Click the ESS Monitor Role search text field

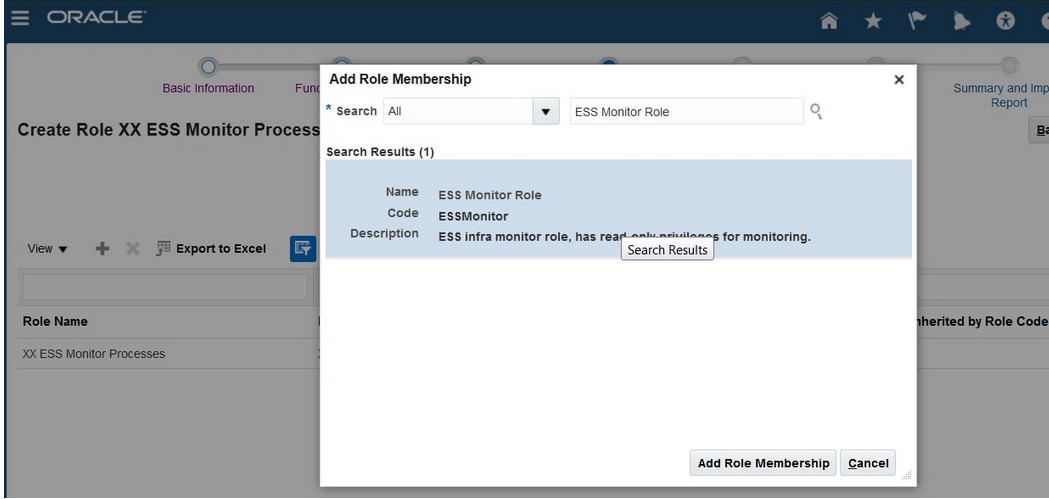(x=685, y=112)
